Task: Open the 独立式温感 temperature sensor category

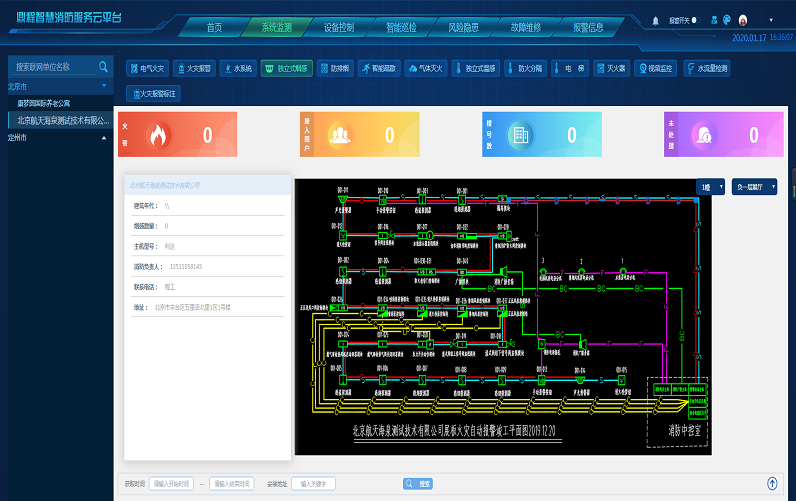Action: point(476,68)
